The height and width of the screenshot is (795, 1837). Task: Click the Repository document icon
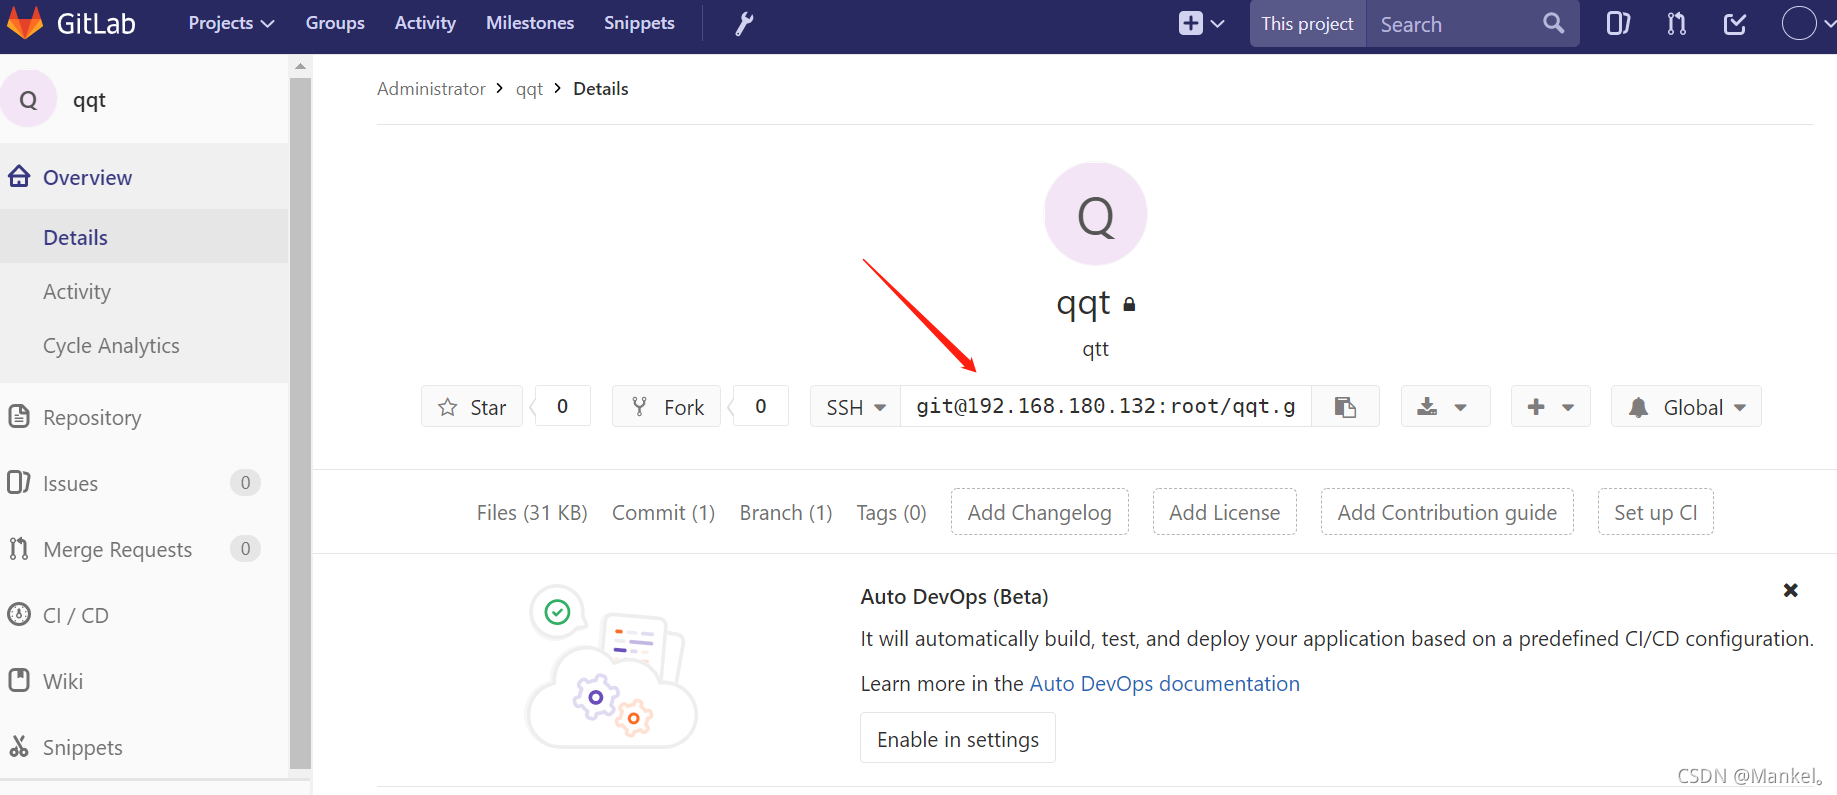[x=19, y=416]
